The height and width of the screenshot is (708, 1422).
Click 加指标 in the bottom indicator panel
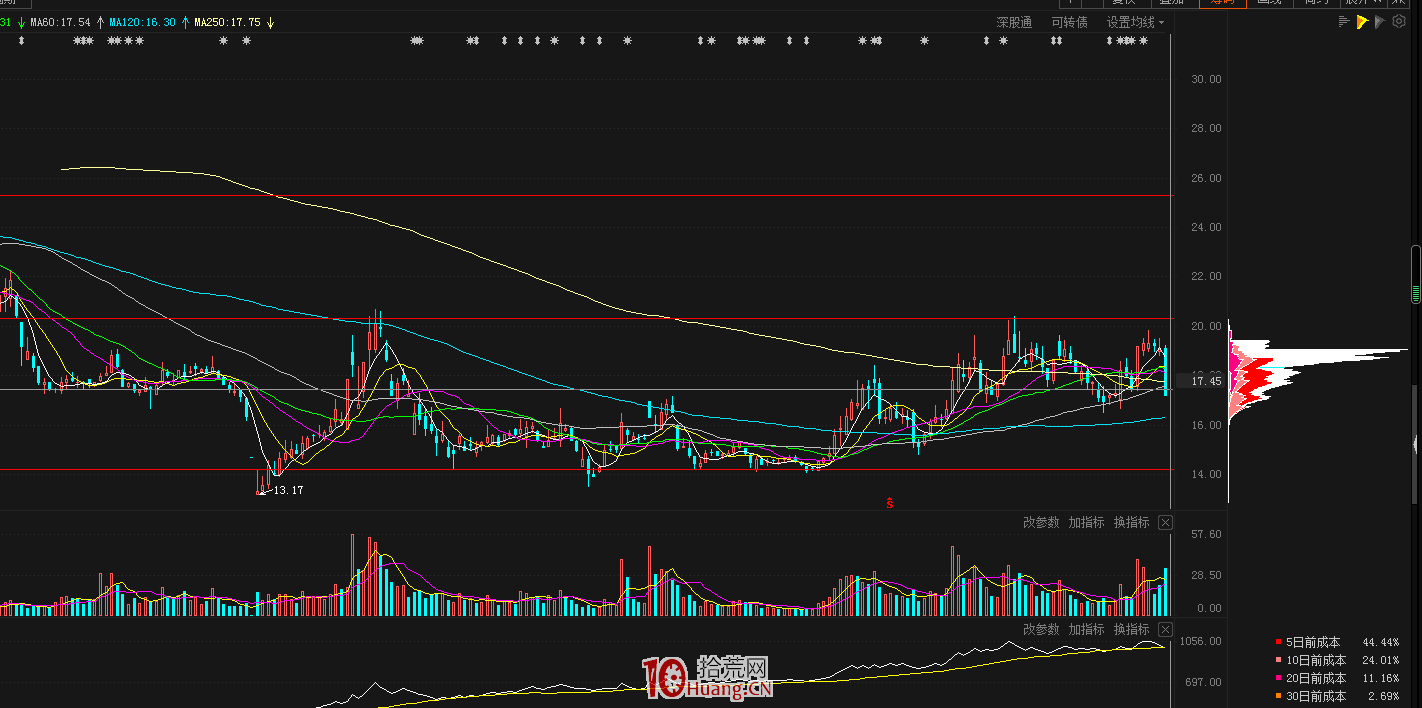pyautogui.click(x=1086, y=629)
